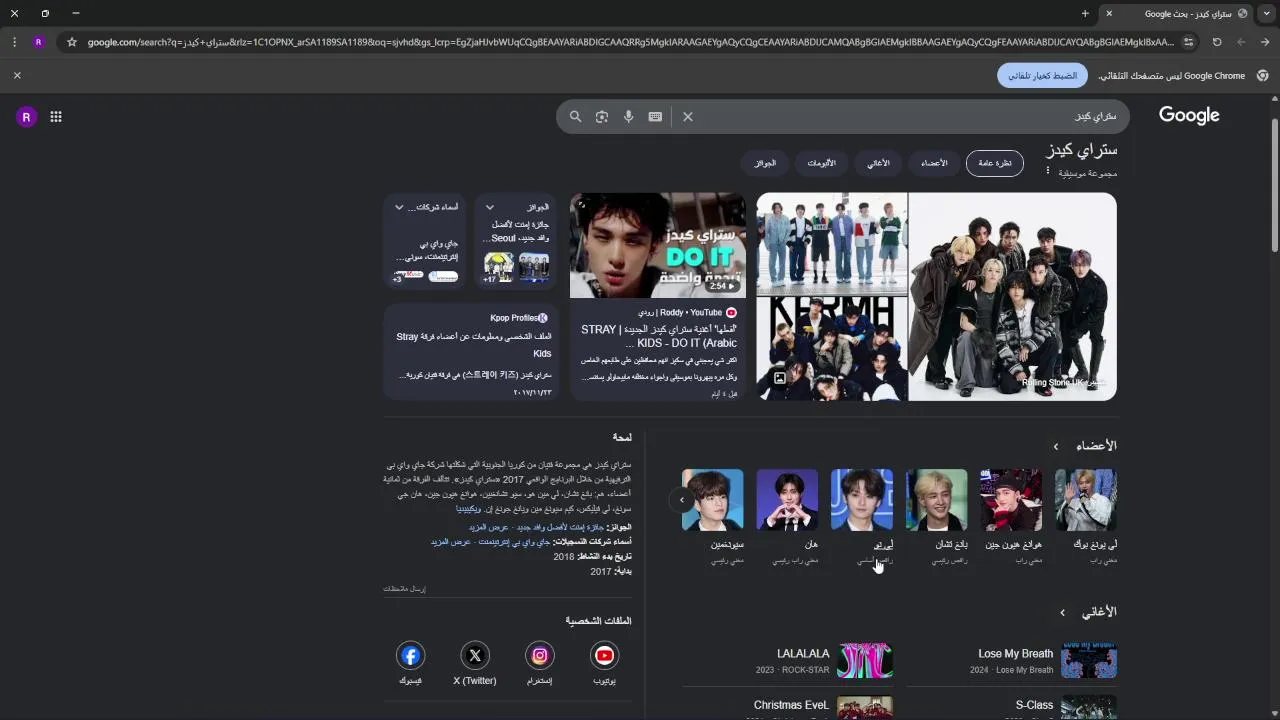
Task: Start voice search with microphone icon
Action: [629, 117]
